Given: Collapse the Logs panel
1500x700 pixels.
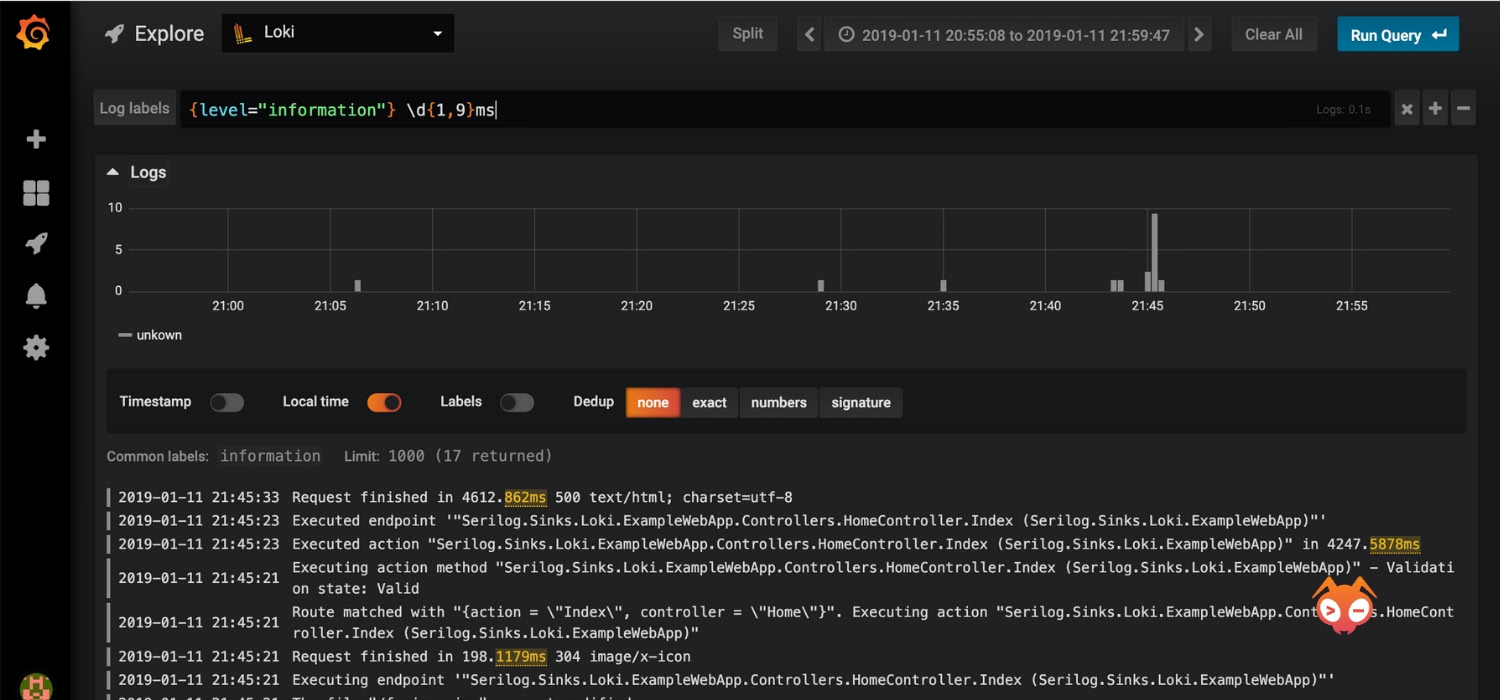Looking at the screenshot, I should coord(137,172).
